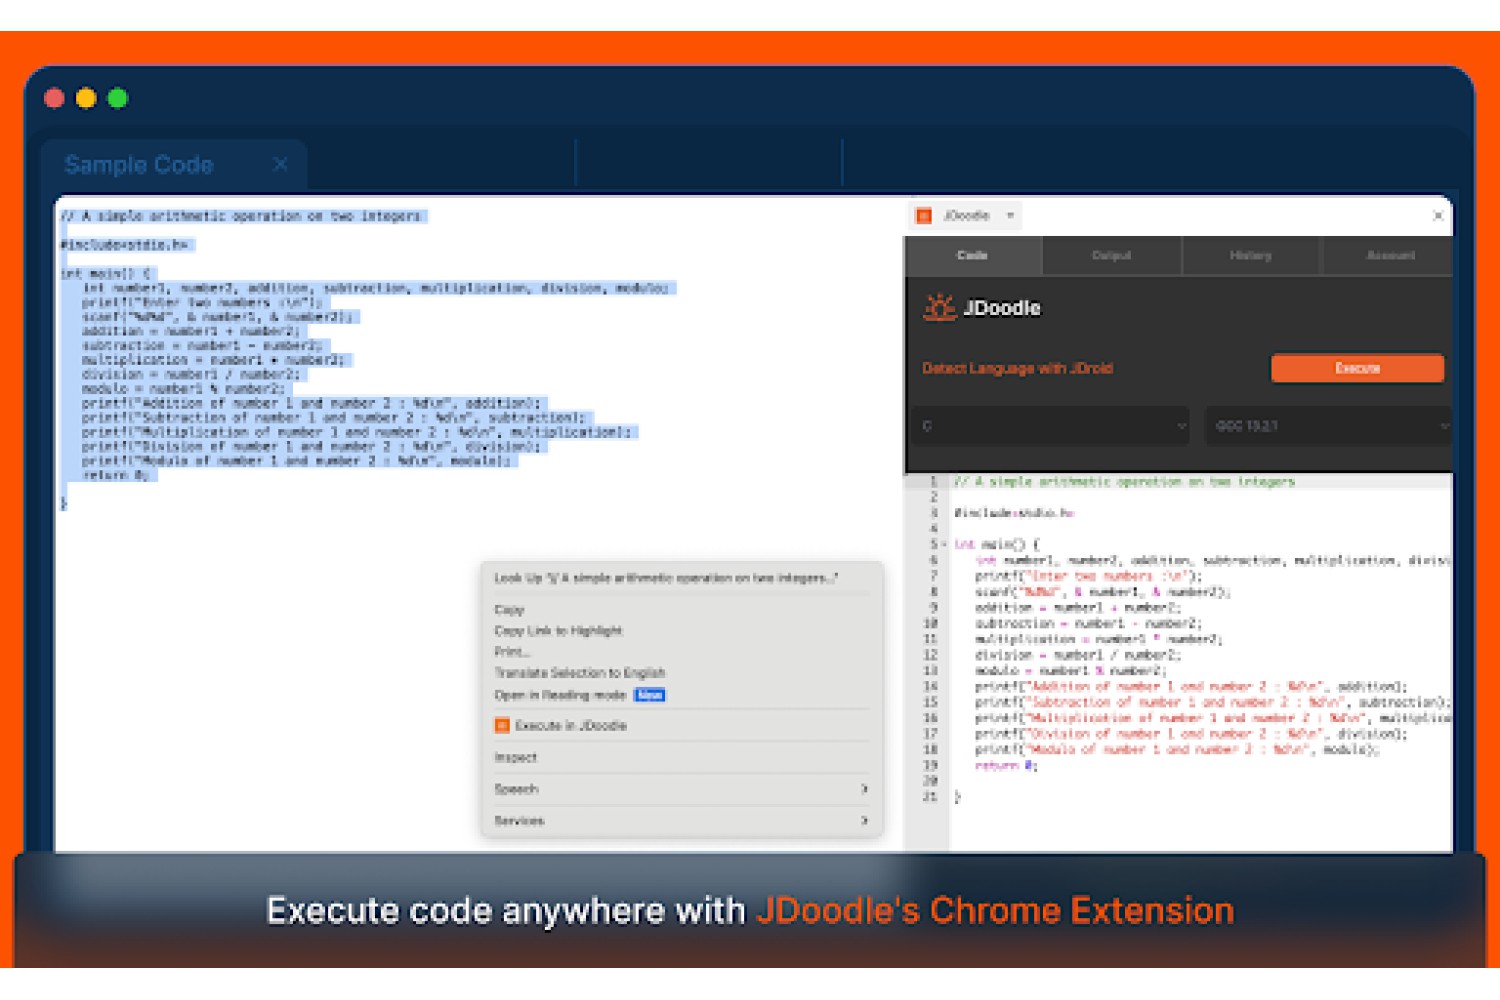Click the selected #include<stdio.h> line on the page
Screen dimensions: 1500x1000
click(x=125, y=245)
